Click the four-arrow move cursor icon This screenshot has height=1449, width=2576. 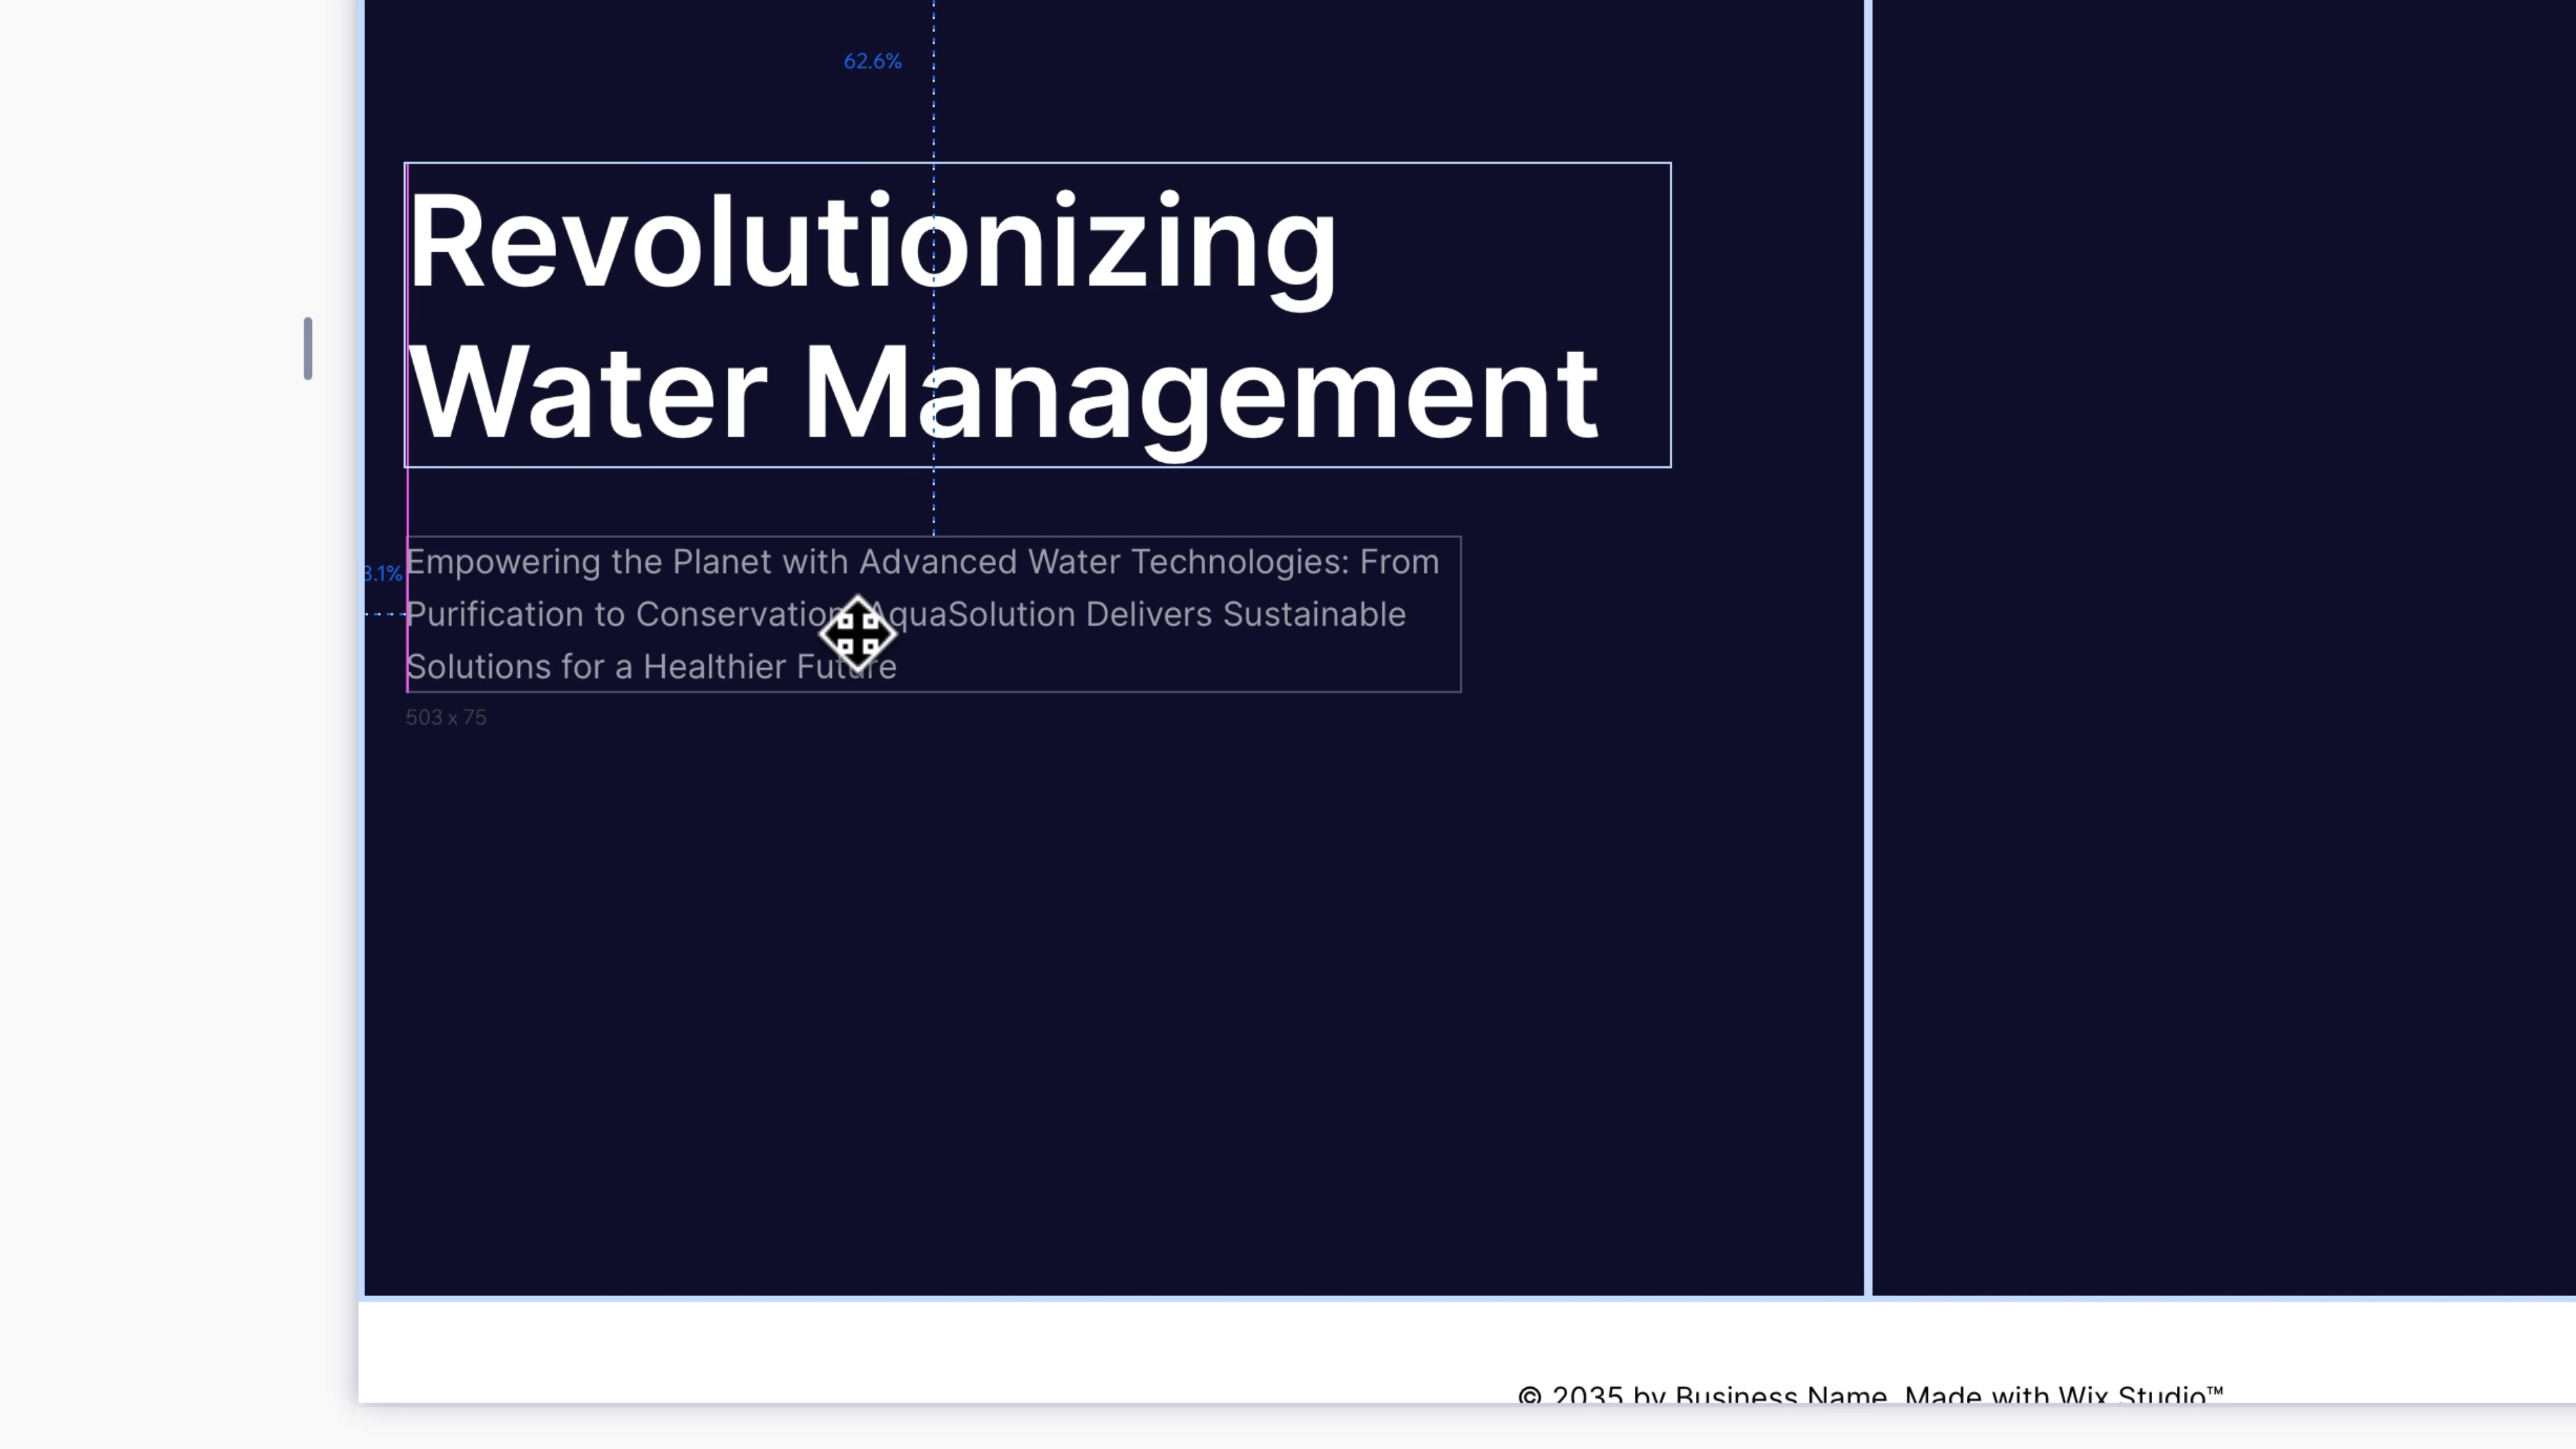point(857,633)
